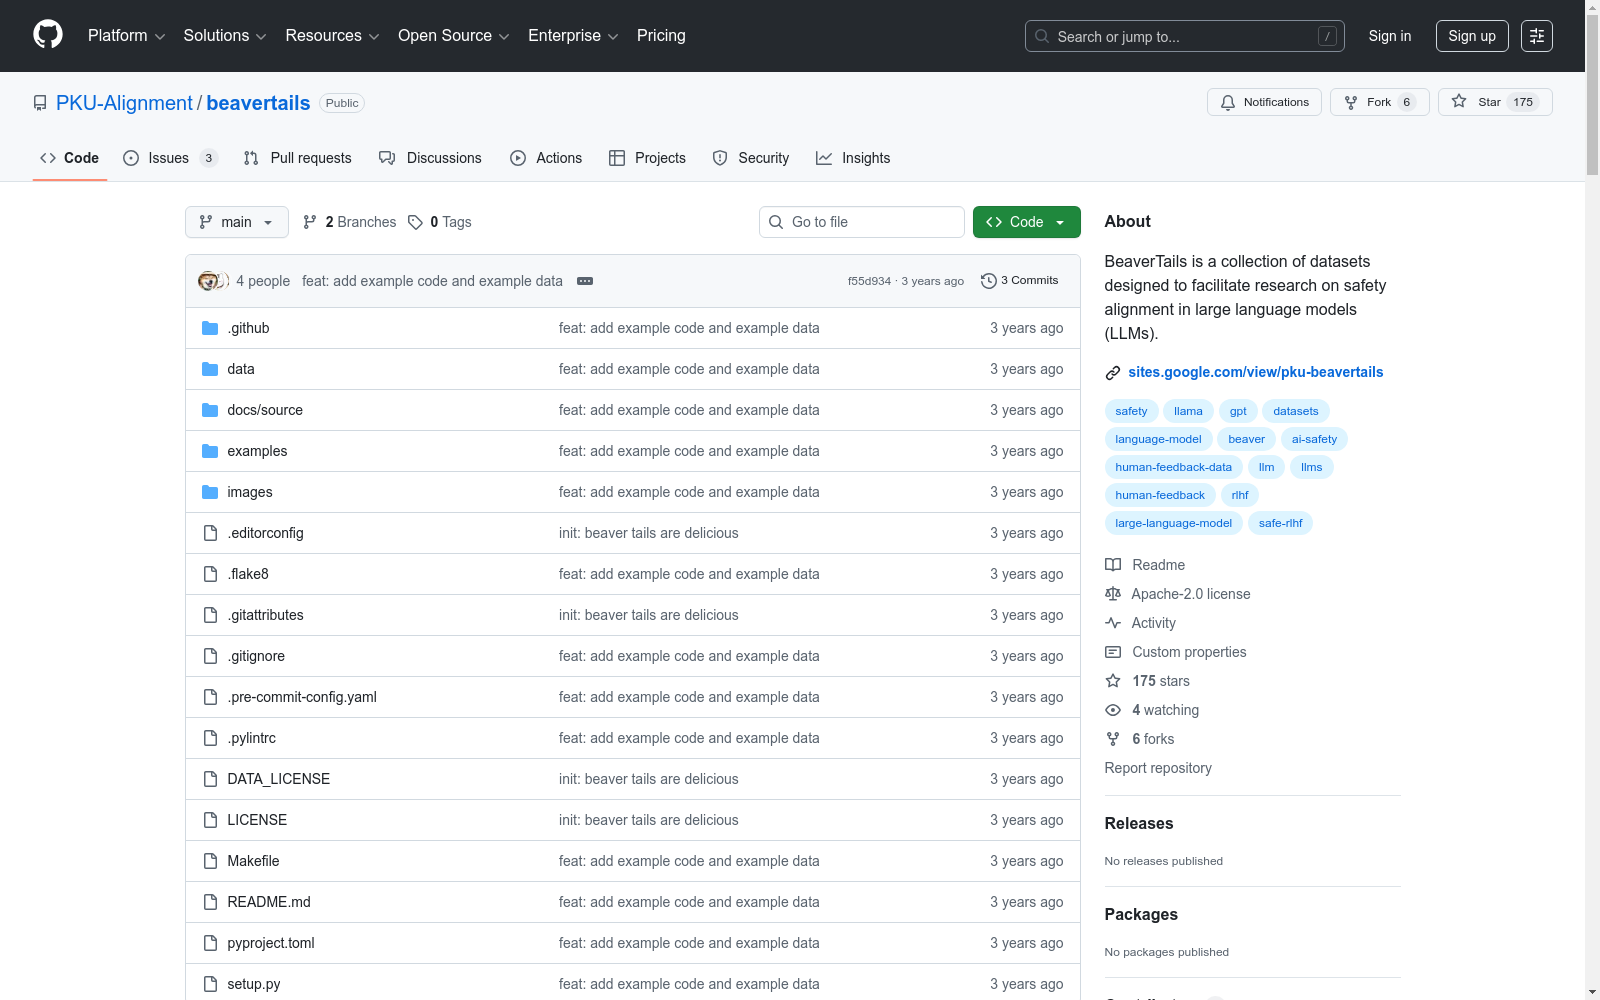This screenshot has width=1600, height=1000.
Task: Open the main branch selector dropdown
Action: pos(237,222)
